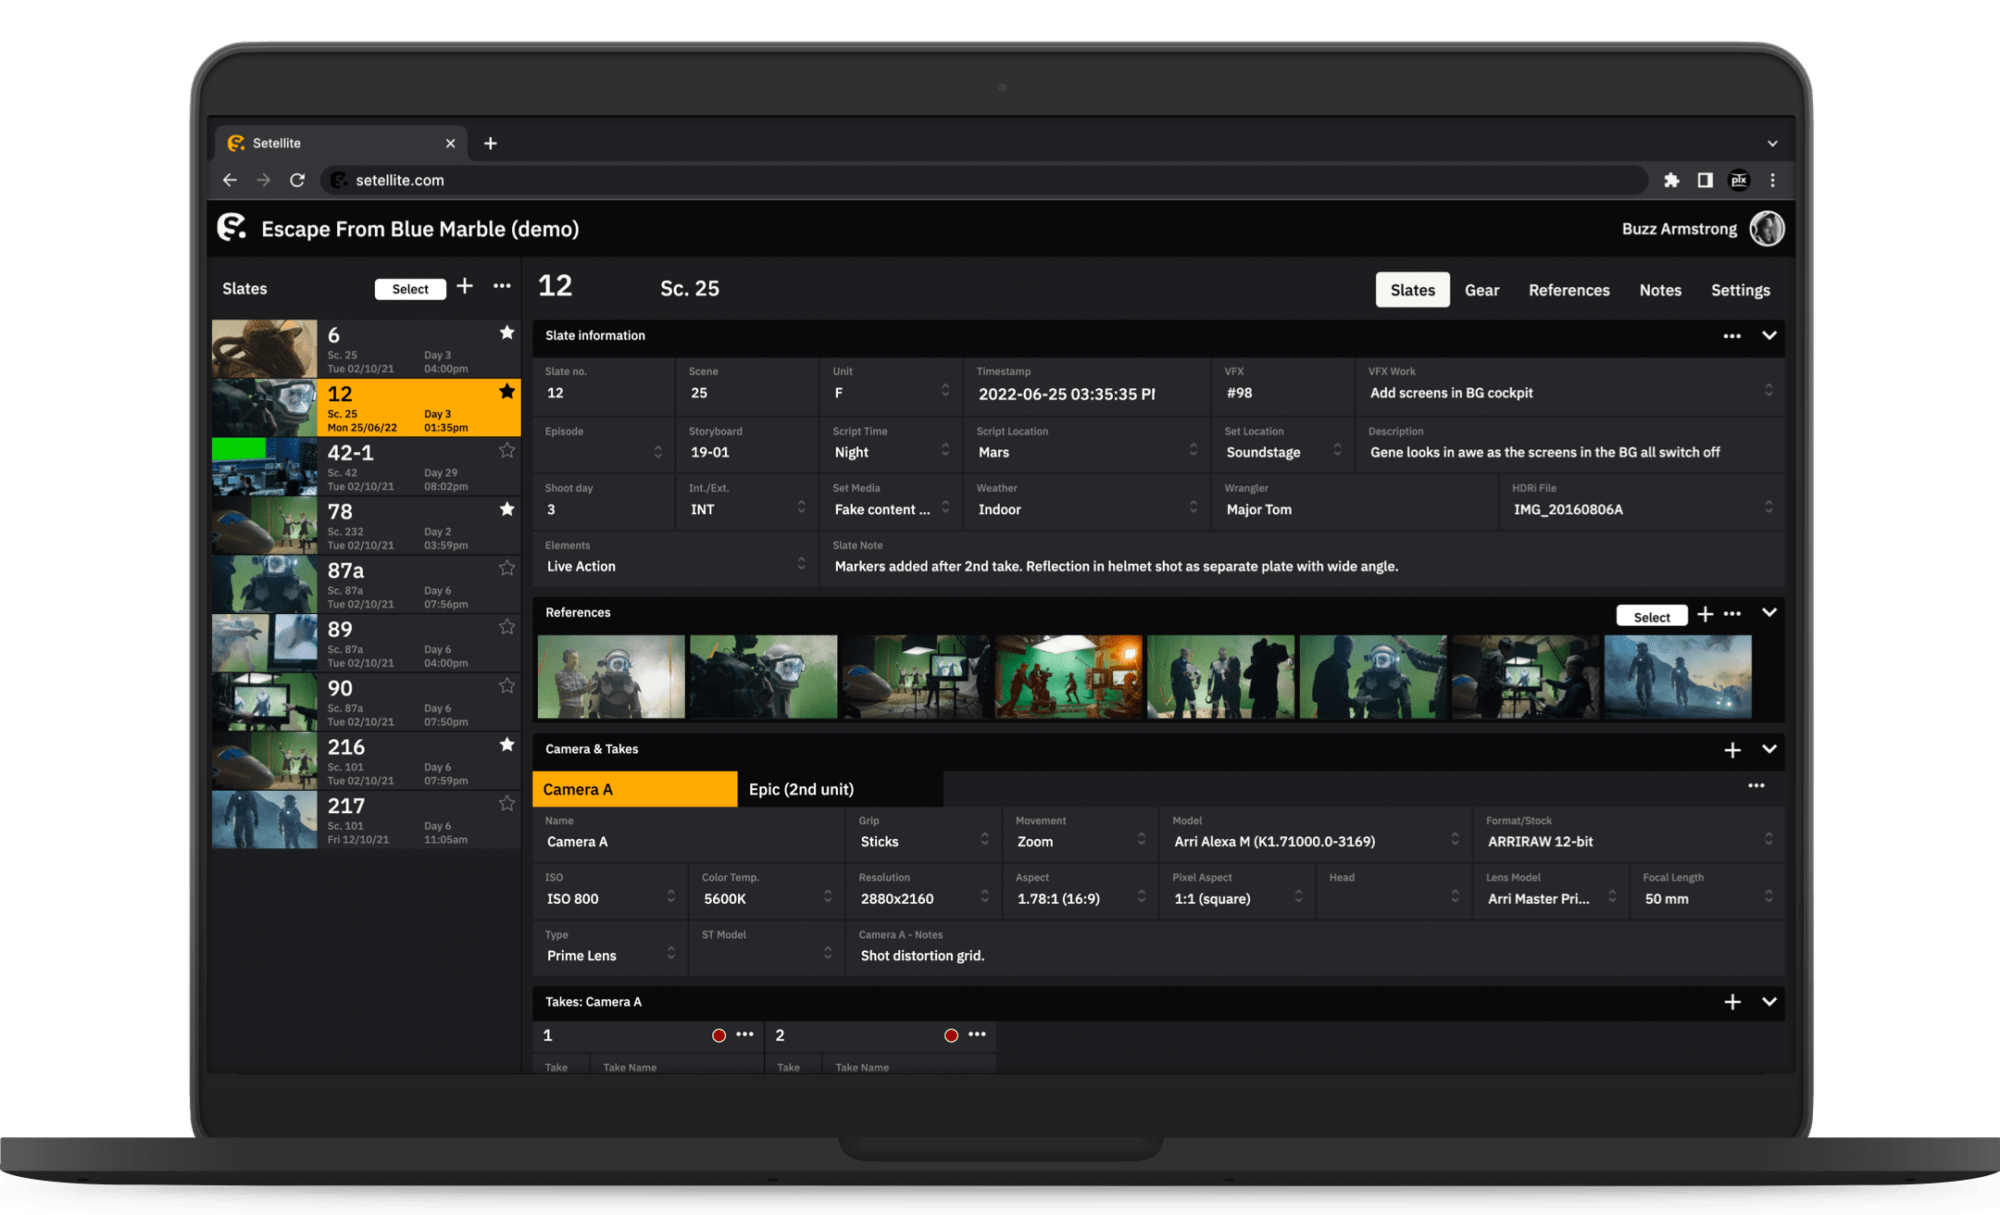Screen dimensions: 2000x1215
Task: Unstar slate 6 in the slates list
Action: [507, 333]
